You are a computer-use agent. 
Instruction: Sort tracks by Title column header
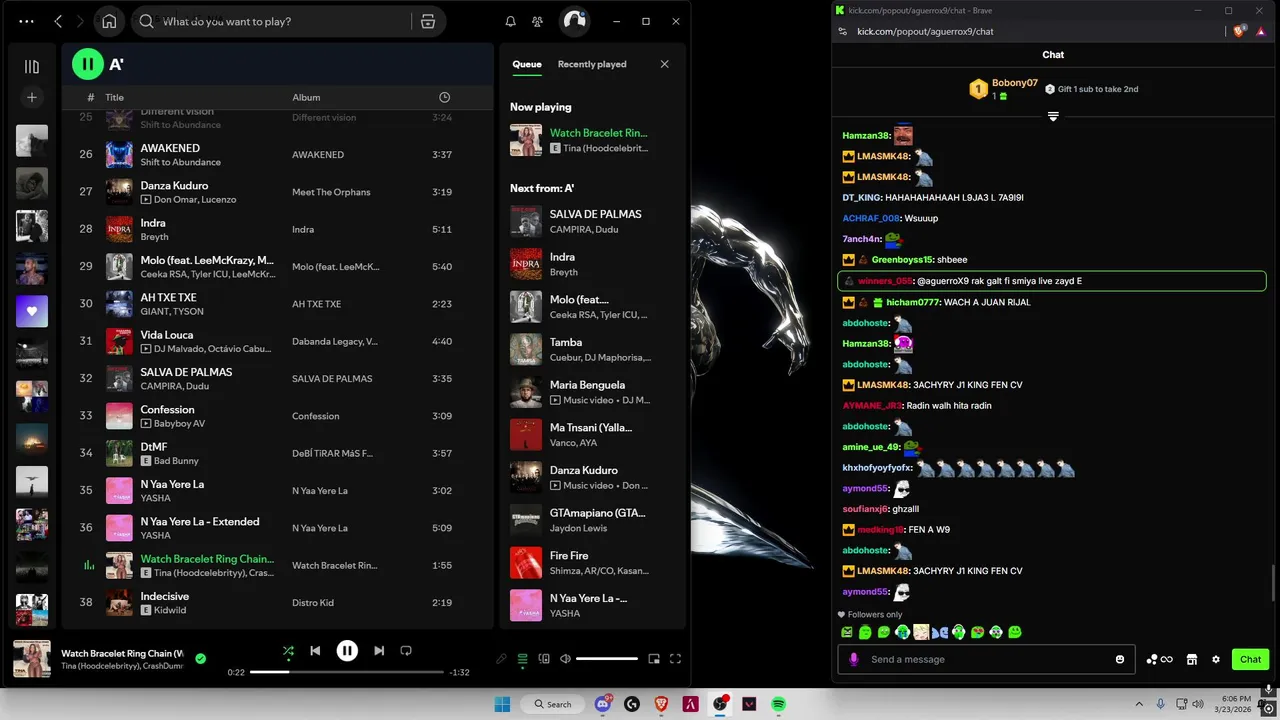pyautogui.click(x=115, y=97)
